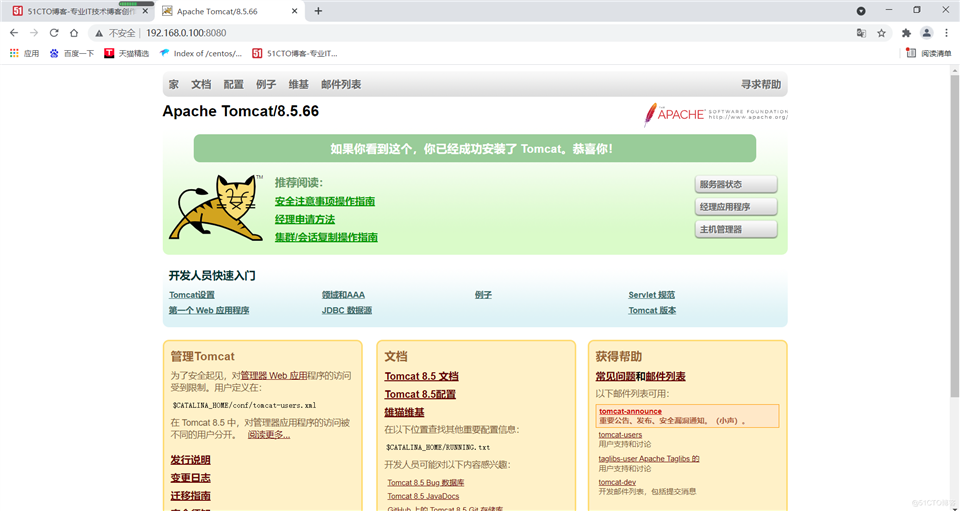This screenshot has height=511, width=960.
Task: Open Tomcat 版本 link
Action: [x=652, y=310]
